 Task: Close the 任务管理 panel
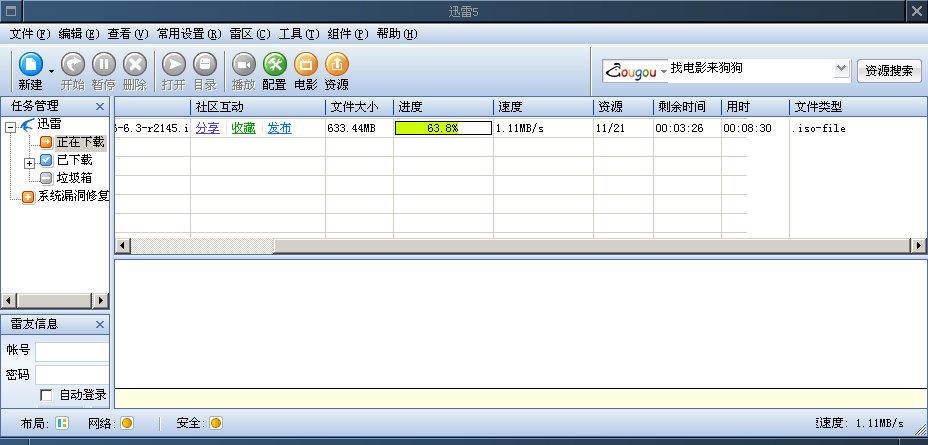pyautogui.click(x=99, y=107)
